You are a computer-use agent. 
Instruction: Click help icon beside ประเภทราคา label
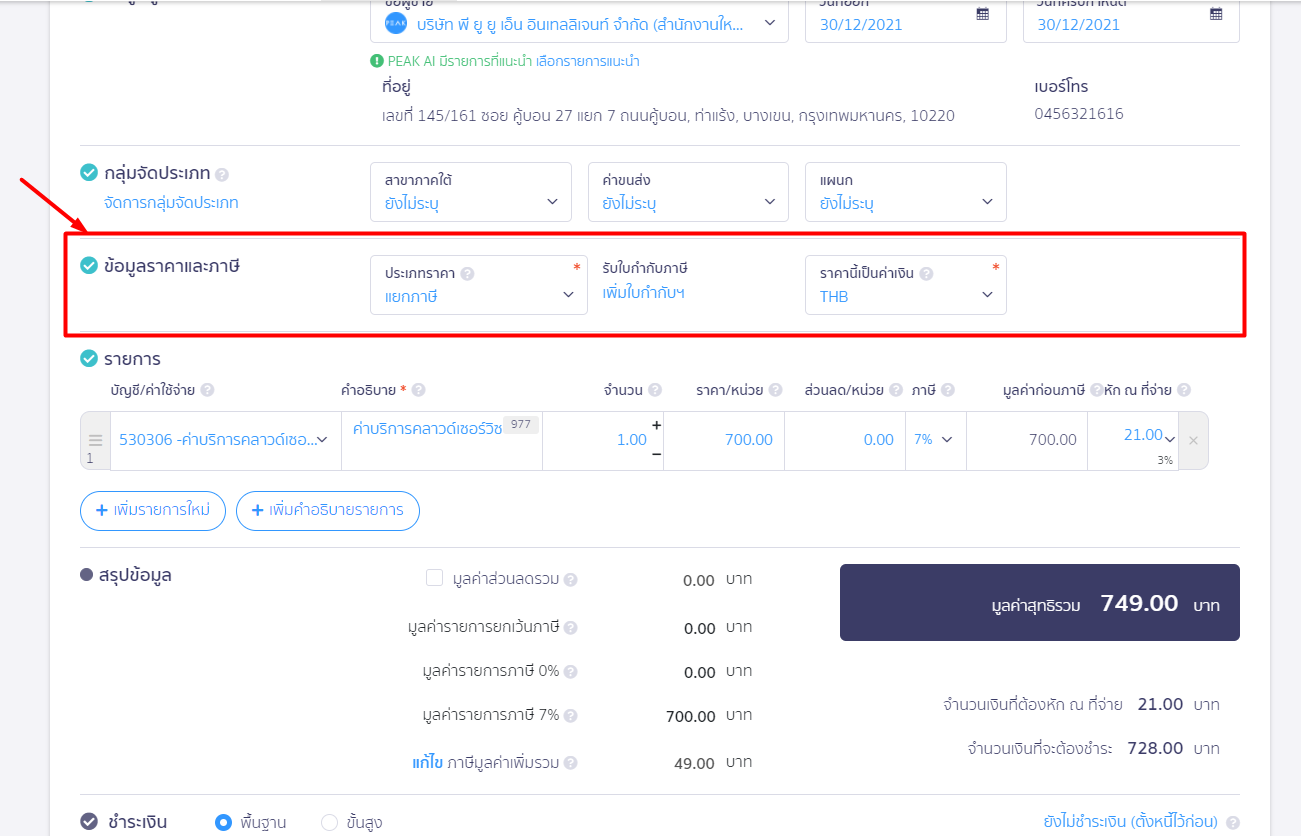coord(467,273)
